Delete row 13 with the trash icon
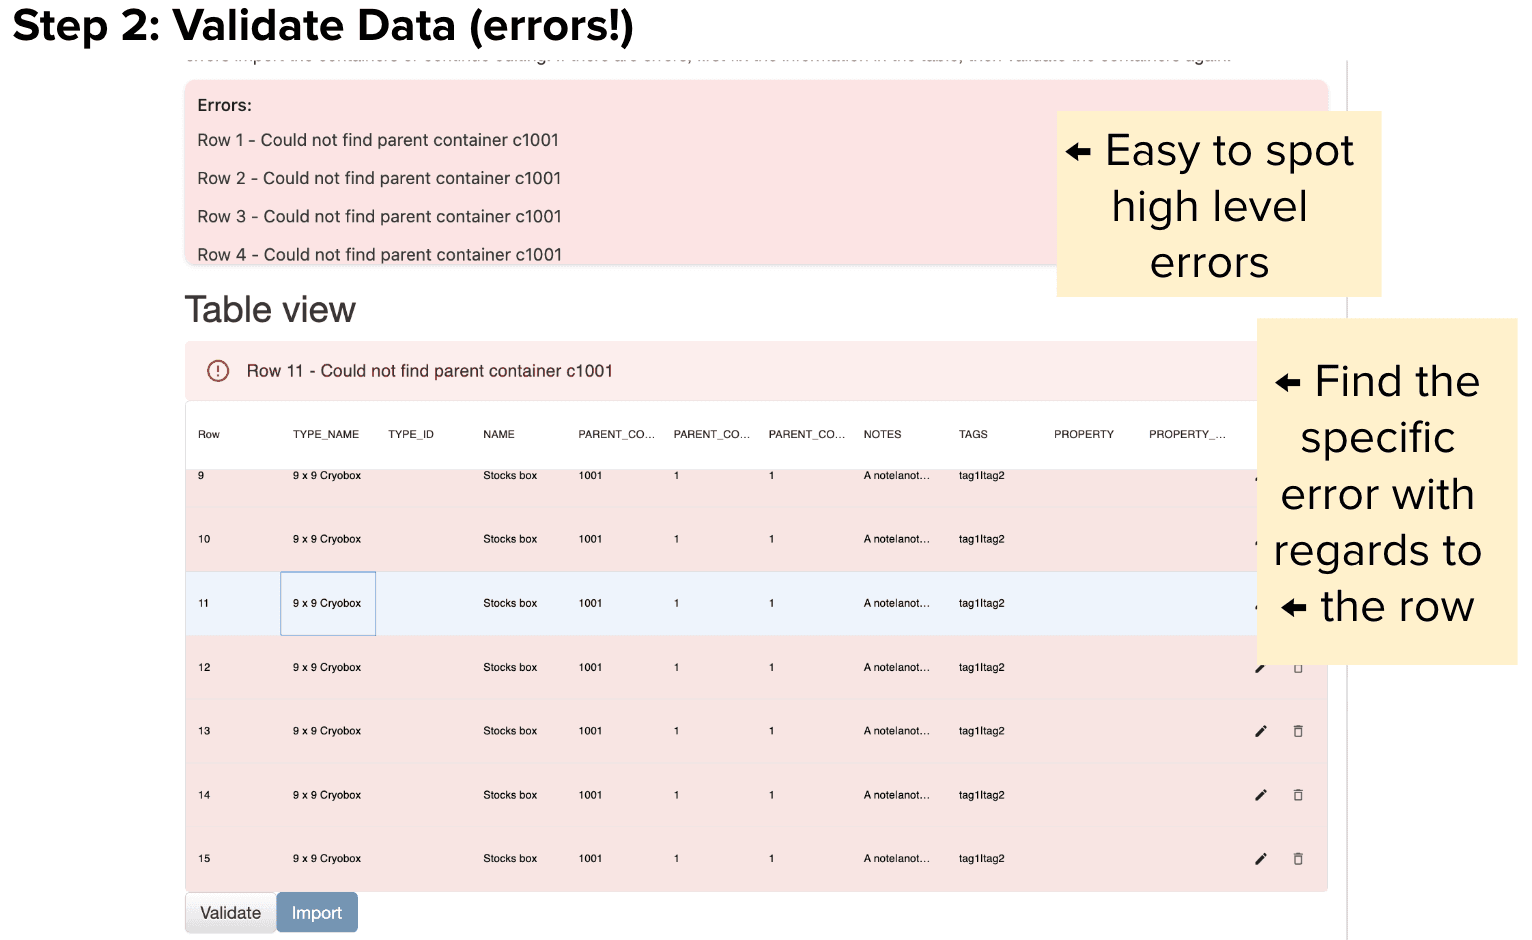The width and height of the screenshot is (1532, 940). (x=1298, y=731)
